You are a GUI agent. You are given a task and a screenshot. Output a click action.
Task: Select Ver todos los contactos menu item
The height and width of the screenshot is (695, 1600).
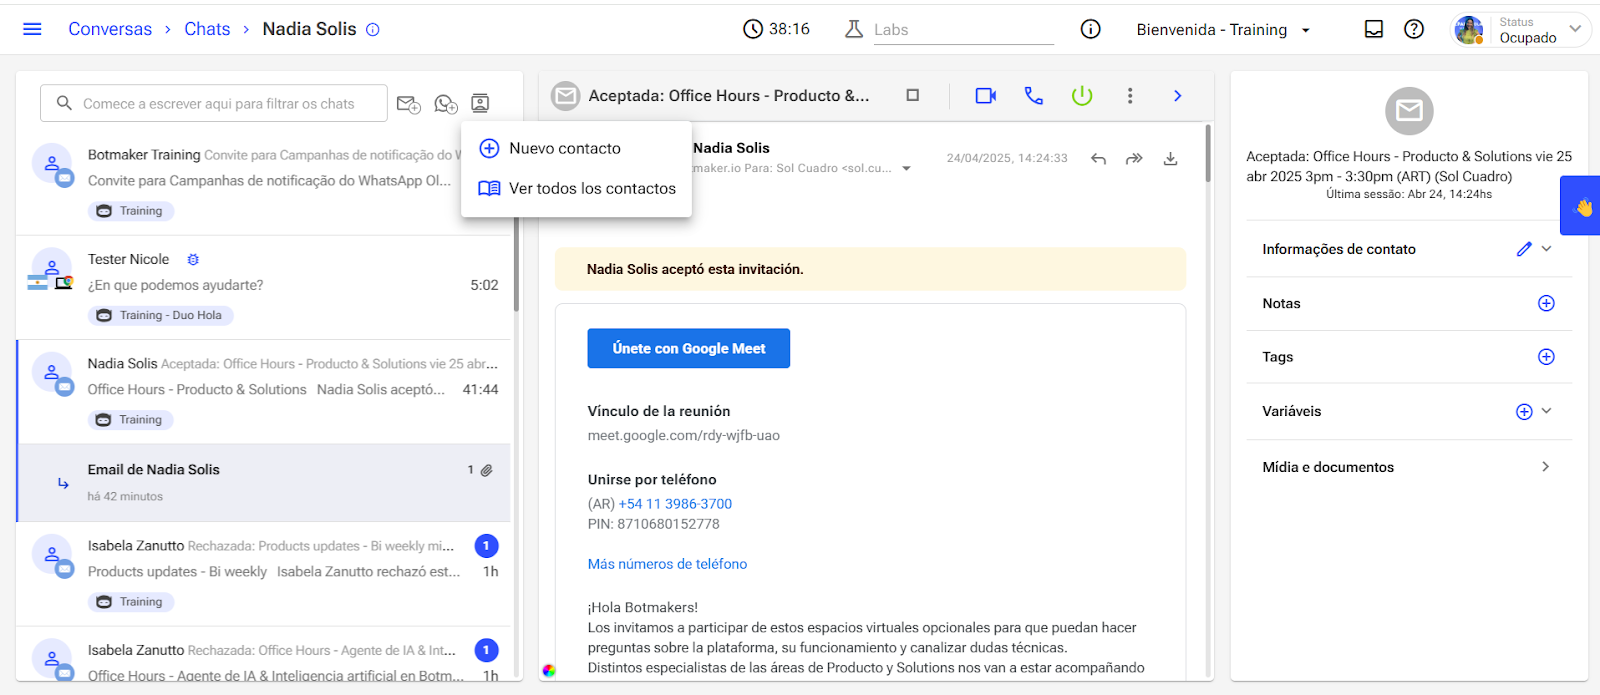(576, 188)
